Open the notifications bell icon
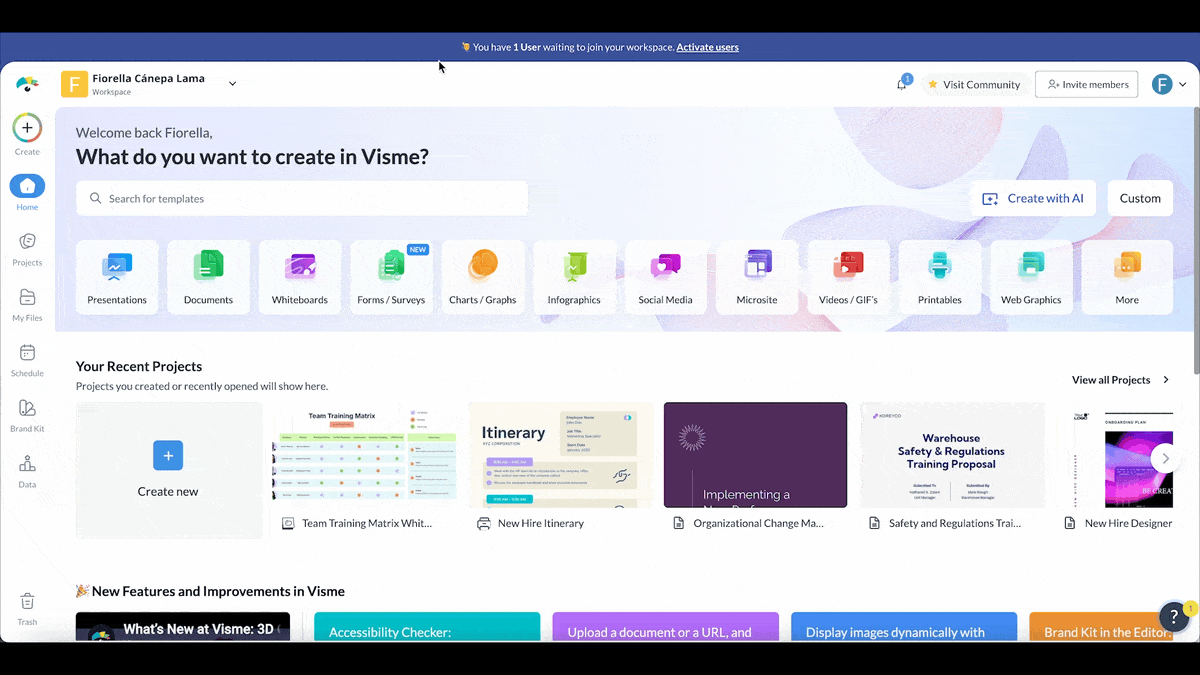1200x675 pixels. pyautogui.click(x=901, y=84)
